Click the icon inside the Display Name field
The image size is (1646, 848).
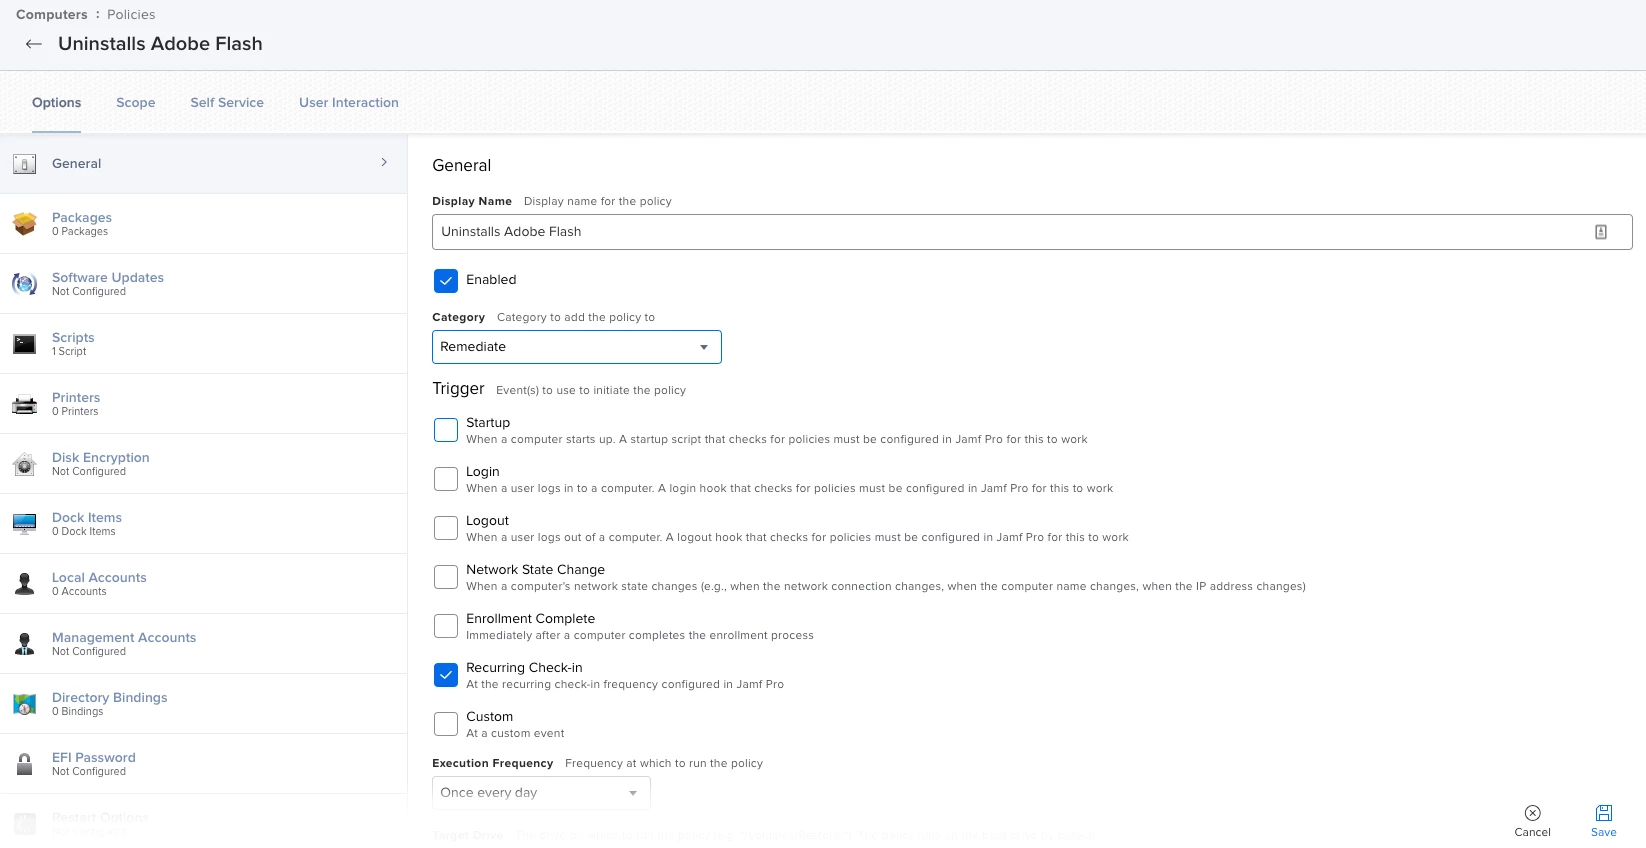tap(1601, 232)
